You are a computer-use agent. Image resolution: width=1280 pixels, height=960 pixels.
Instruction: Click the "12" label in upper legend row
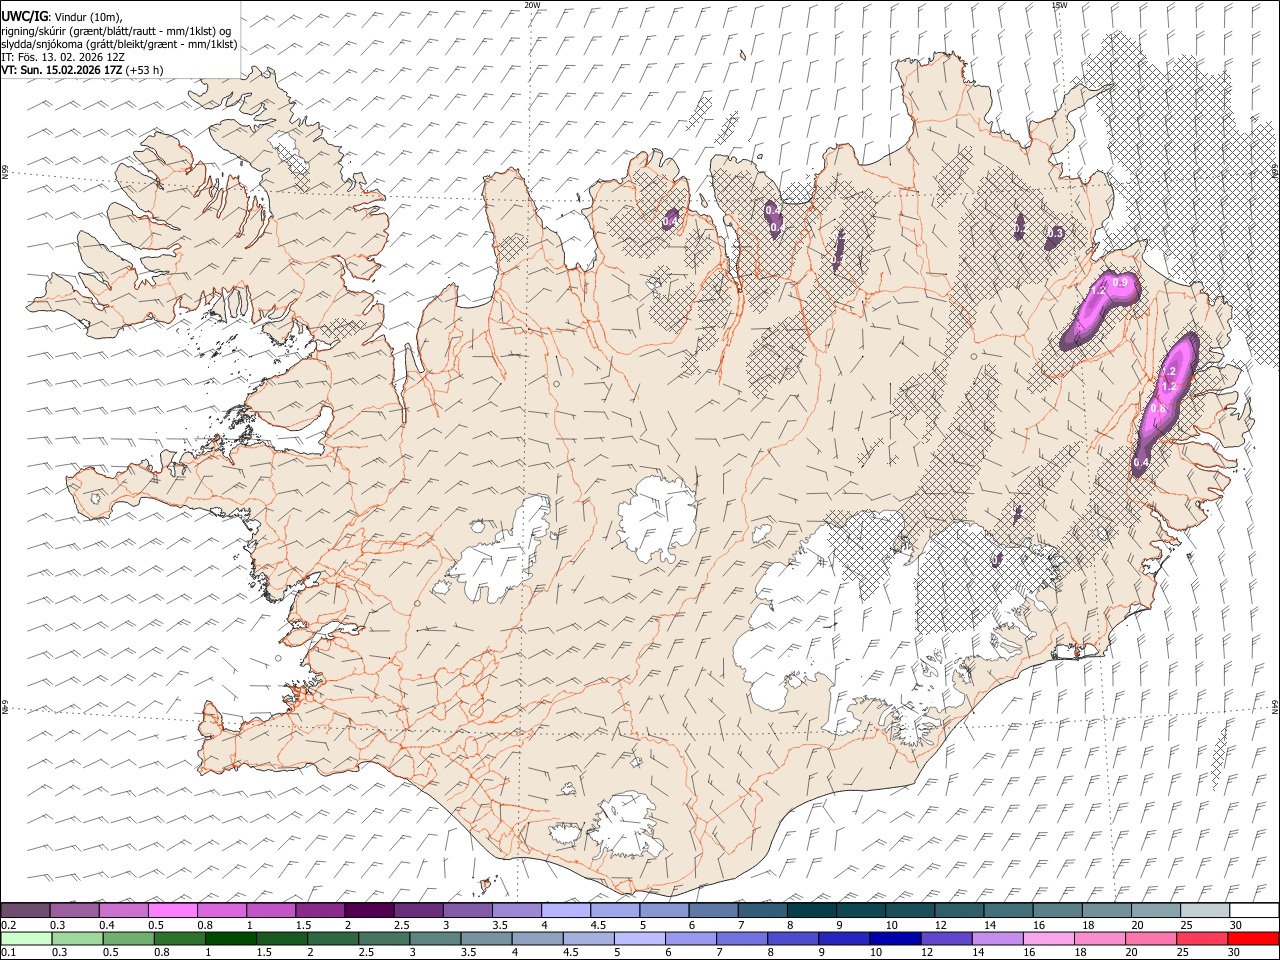(x=940, y=925)
